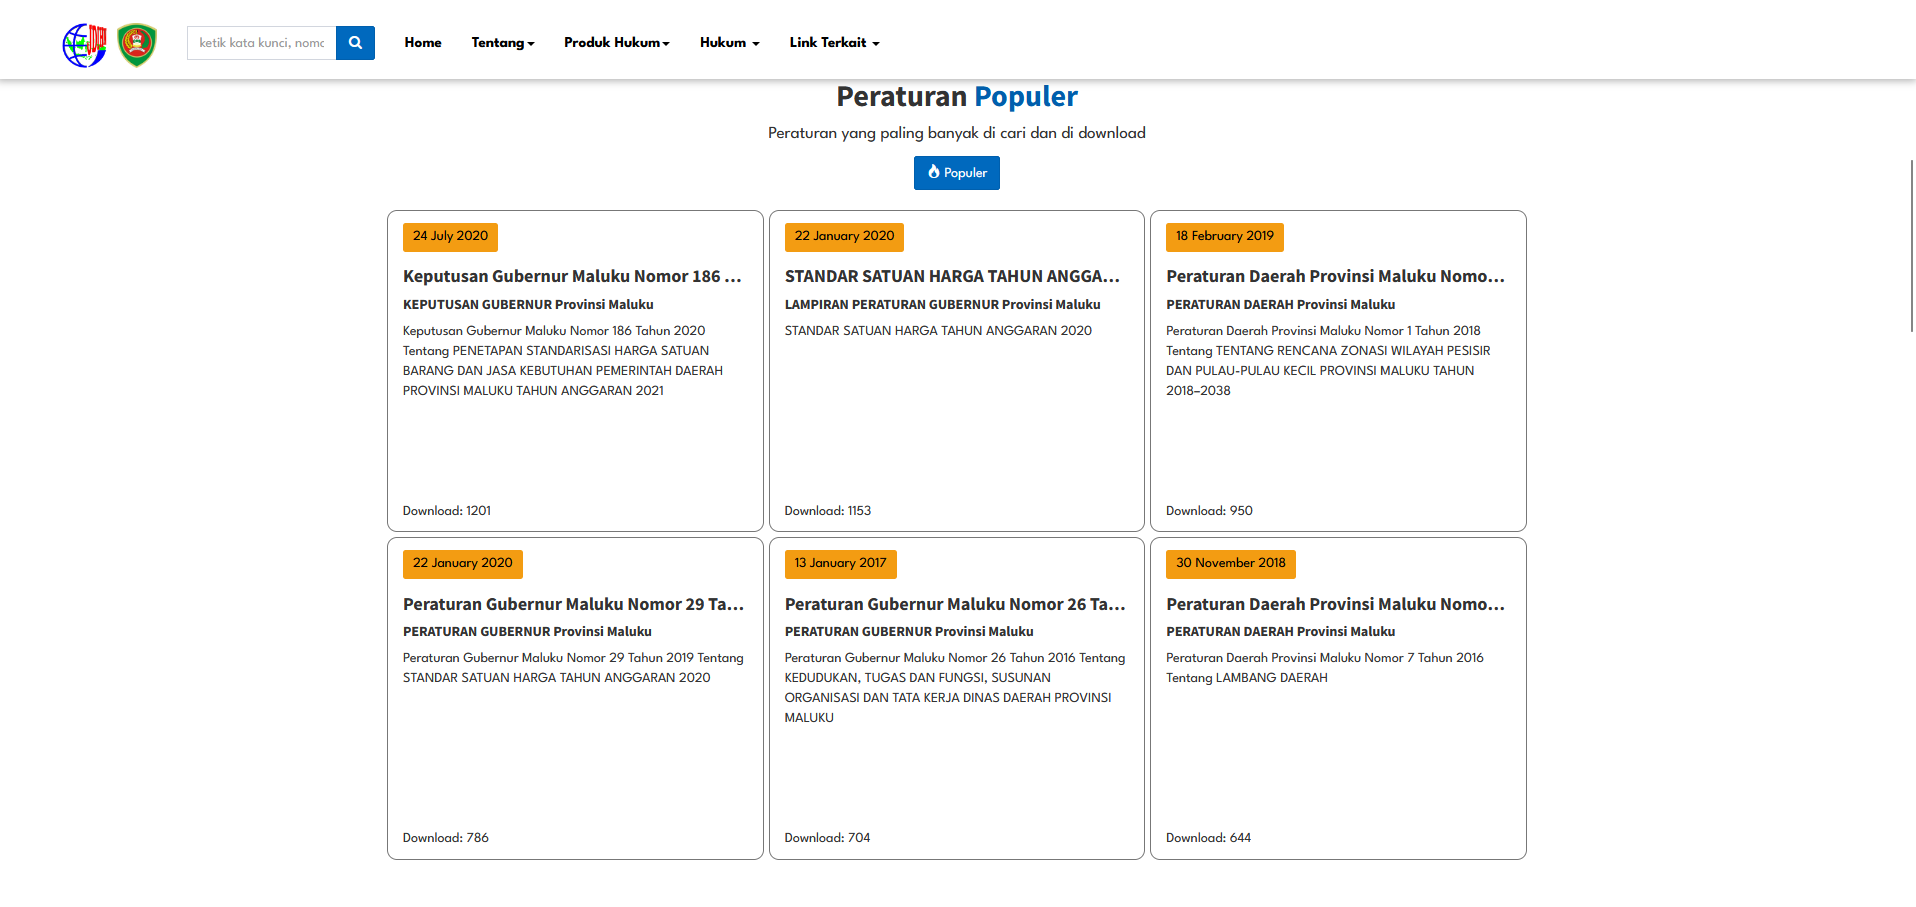Screen dimensions: 1916x907
Task: Open the Home menu item
Action: tap(423, 43)
